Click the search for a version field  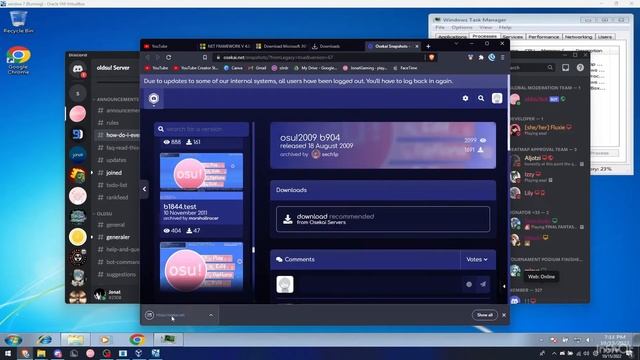click(x=202, y=129)
